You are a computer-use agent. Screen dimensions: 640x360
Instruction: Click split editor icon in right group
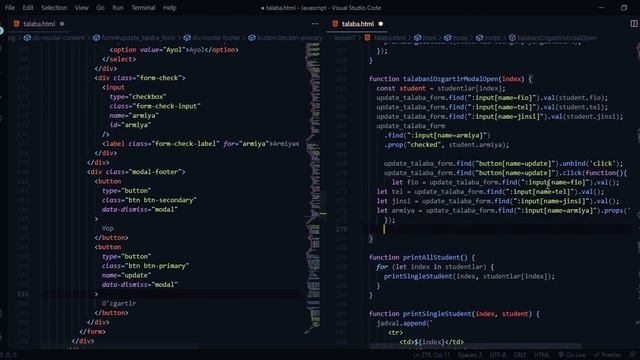634,24
